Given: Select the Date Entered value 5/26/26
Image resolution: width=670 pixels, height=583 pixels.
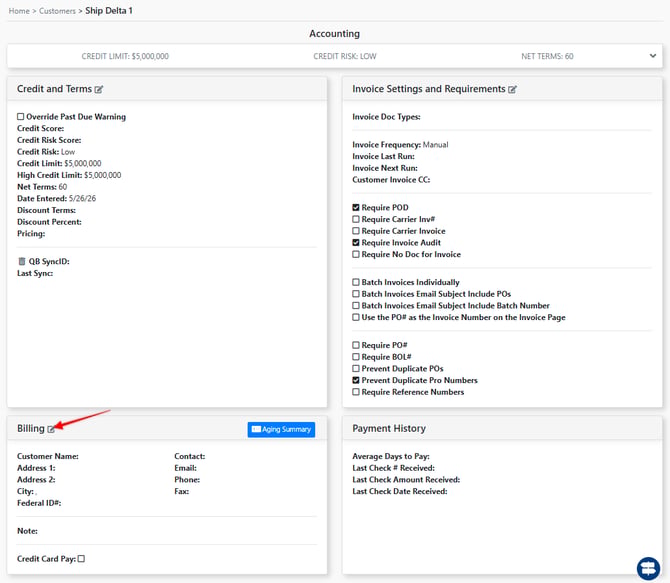Looking at the screenshot, I should [82, 198].
